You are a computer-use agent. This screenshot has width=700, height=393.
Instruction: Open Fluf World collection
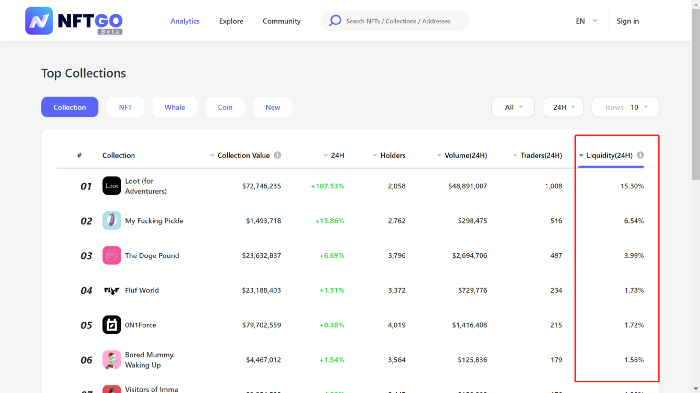142,290
